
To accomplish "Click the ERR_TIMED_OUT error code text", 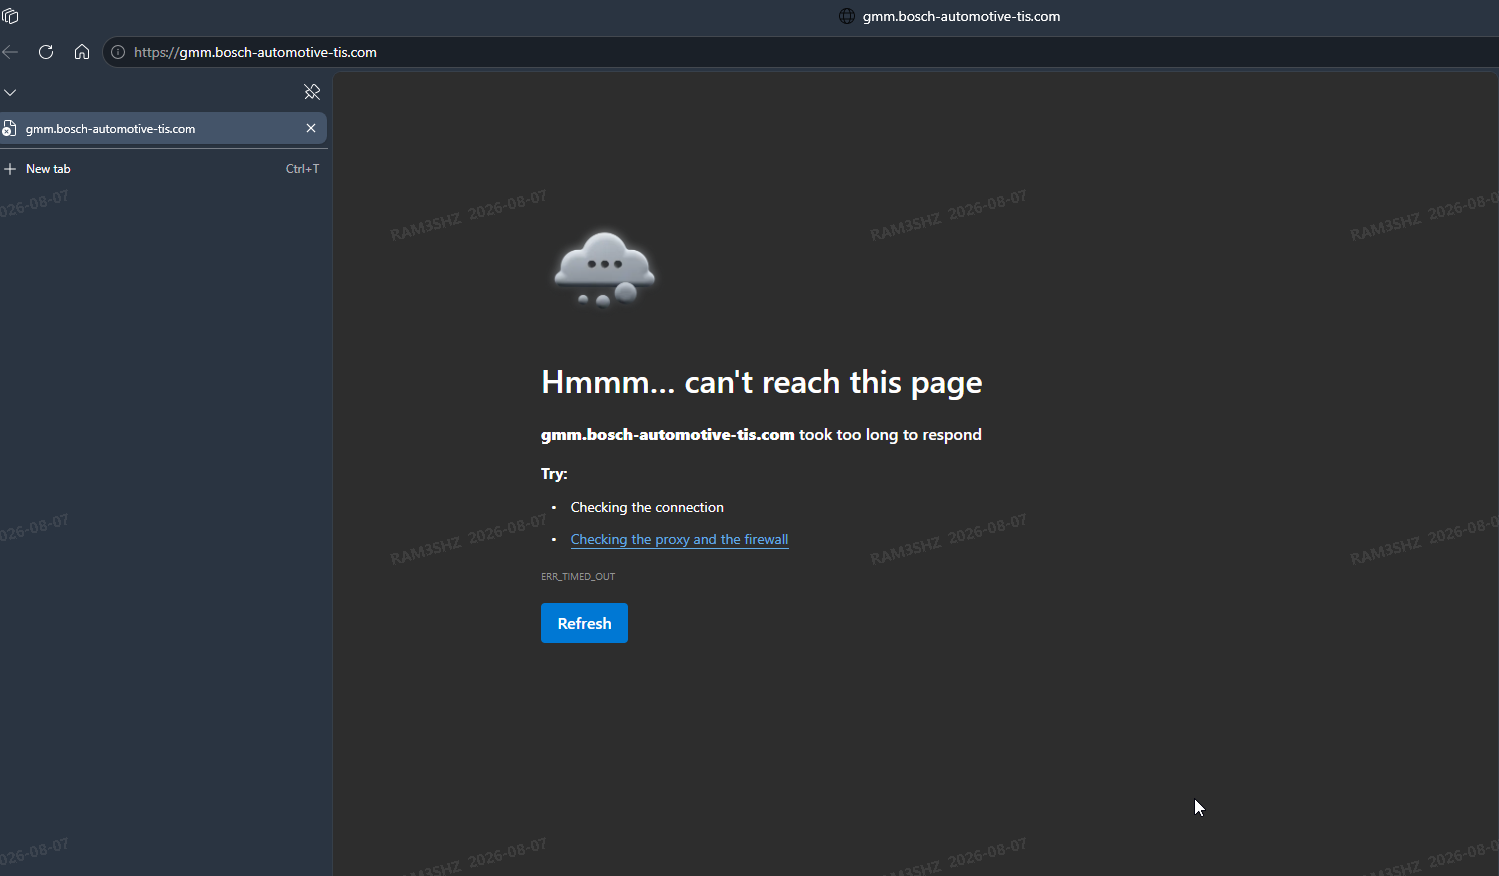I will click(578, 576).
